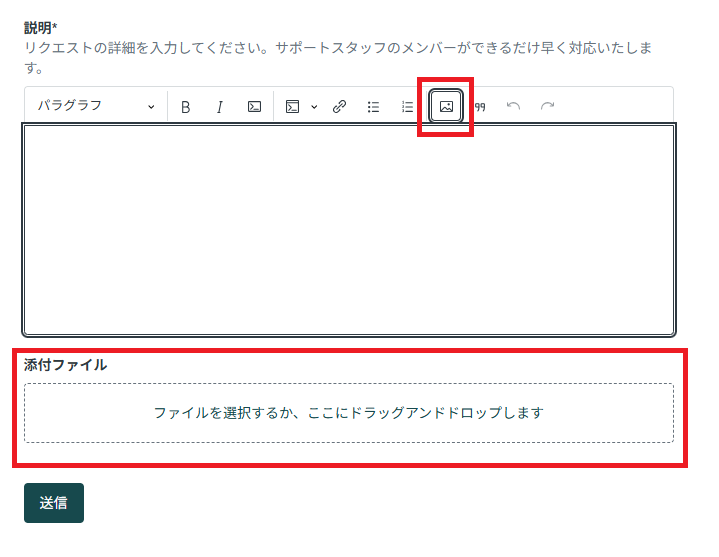Image resolution: width=719 pixels, height=557 pixels.
Task: Select the 添付ファイル heading
Action: (x=66, y=365)
